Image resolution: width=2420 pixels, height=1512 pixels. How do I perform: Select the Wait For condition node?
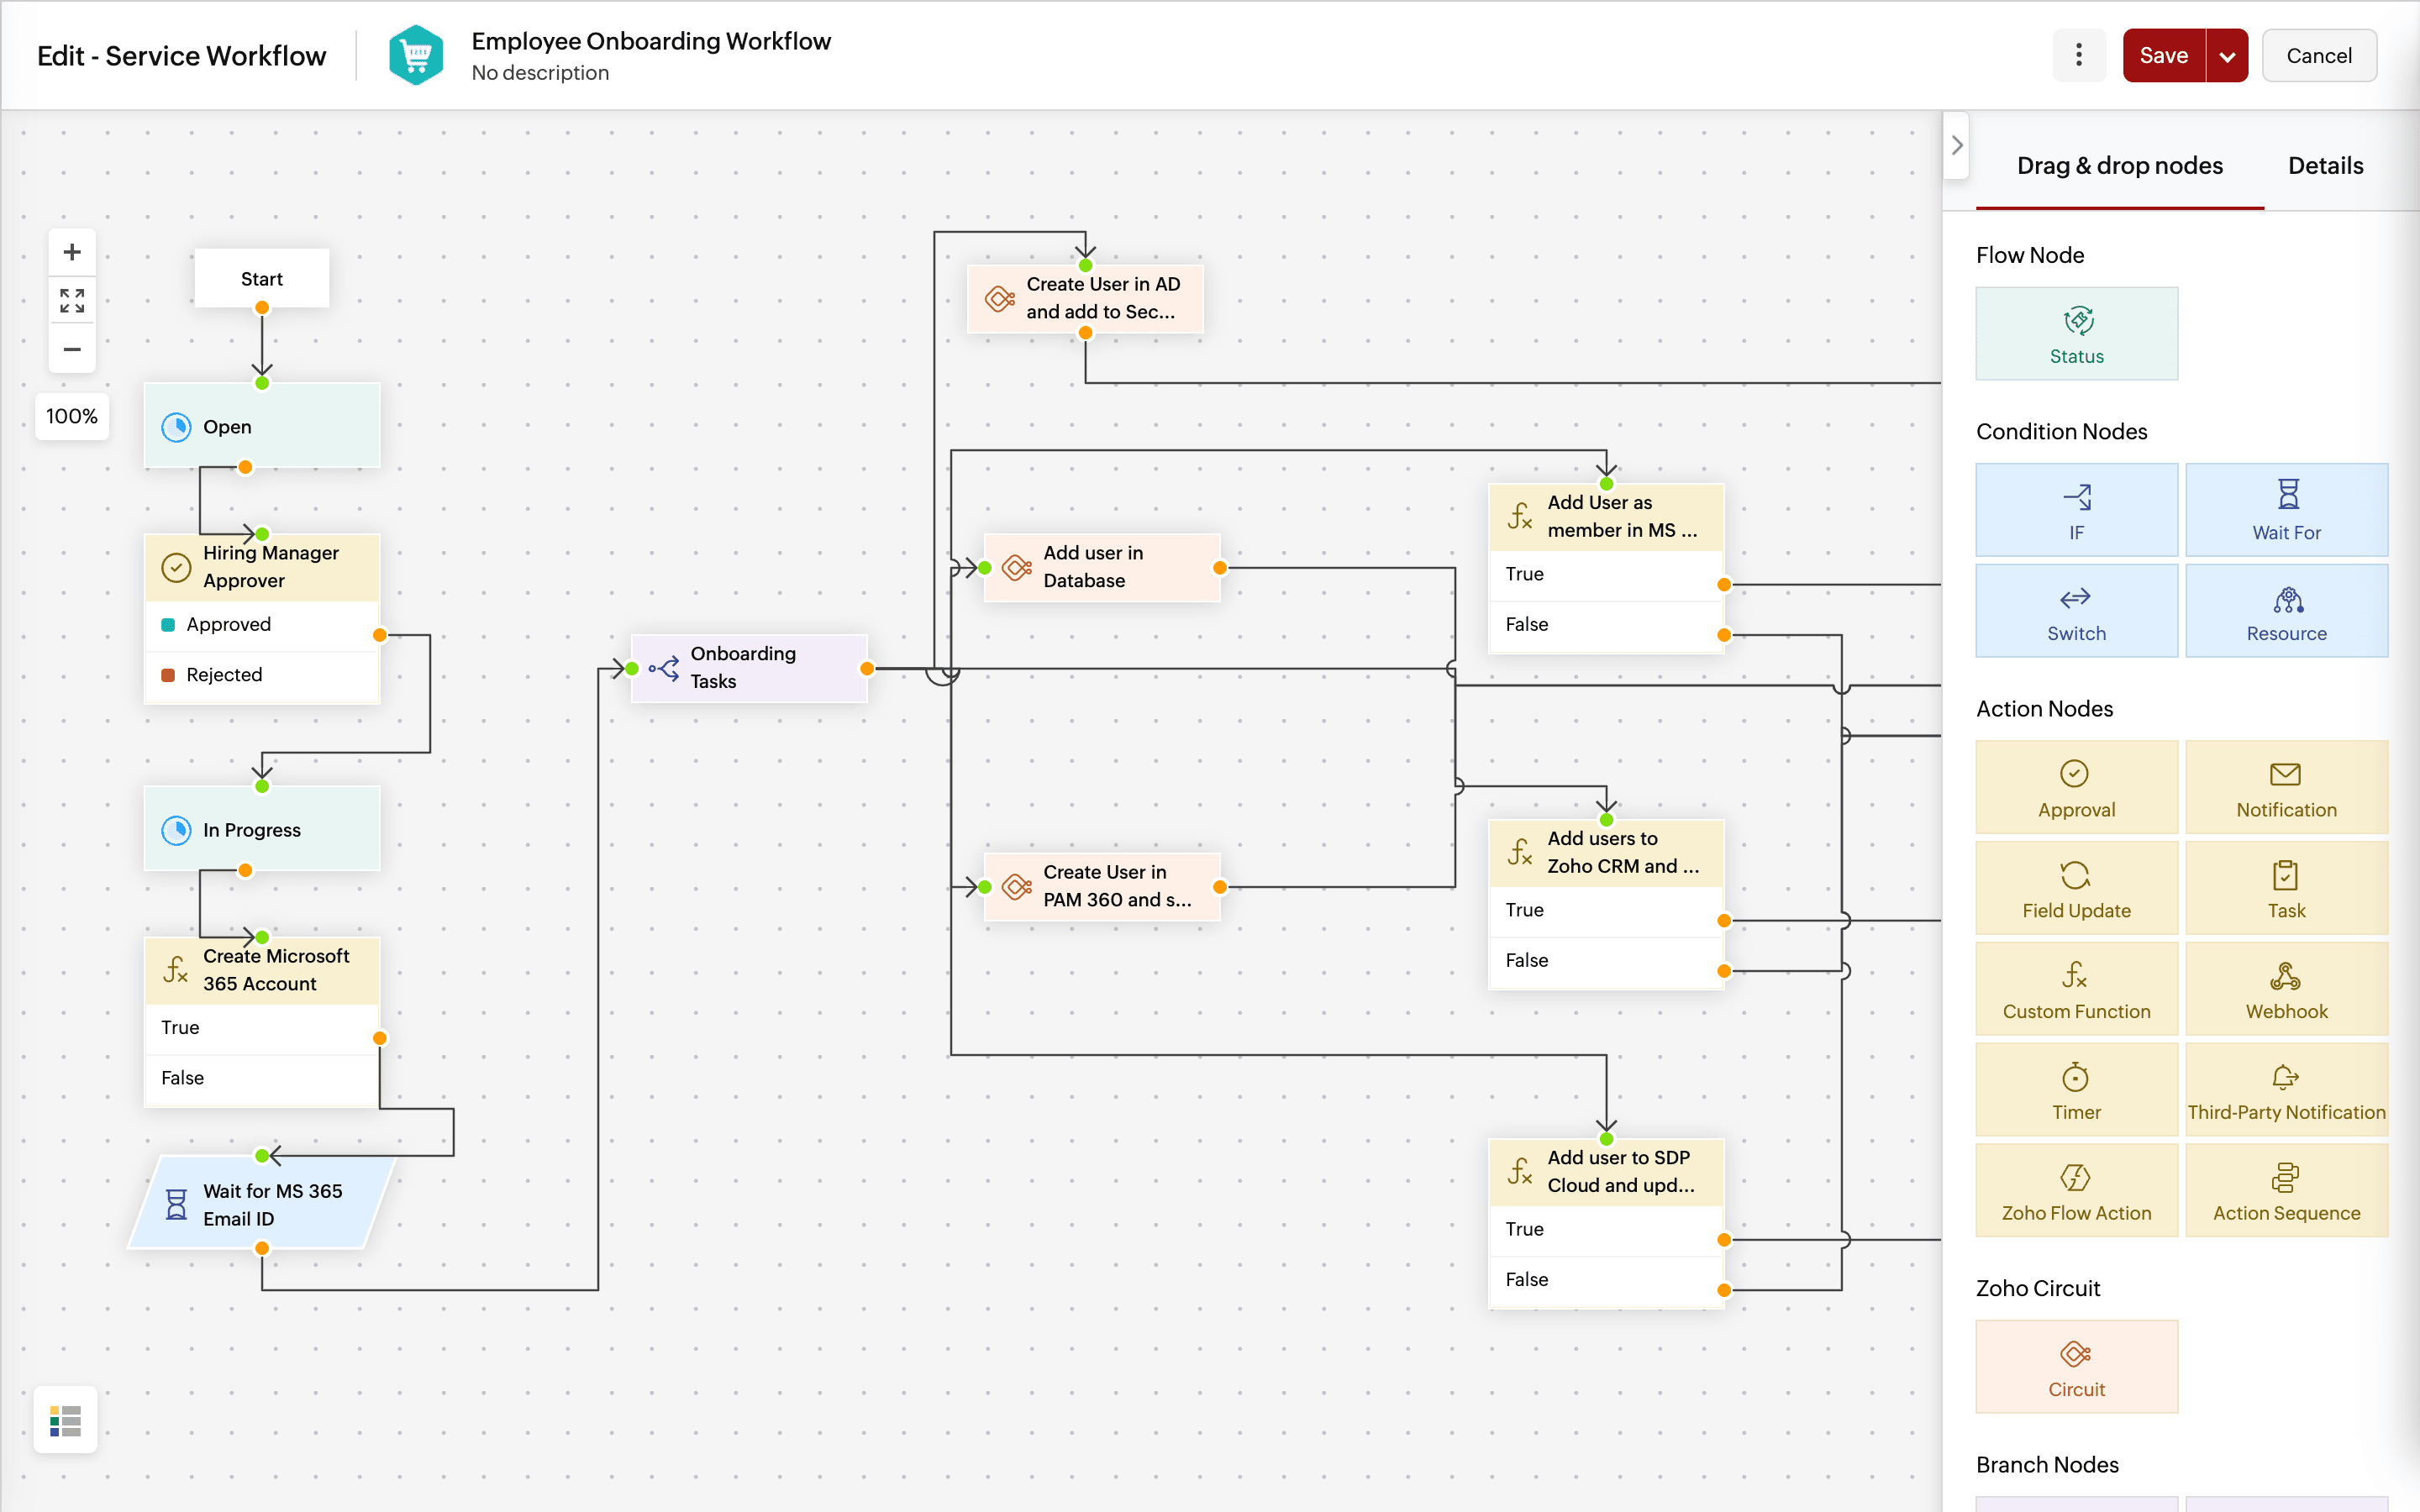2287,509
